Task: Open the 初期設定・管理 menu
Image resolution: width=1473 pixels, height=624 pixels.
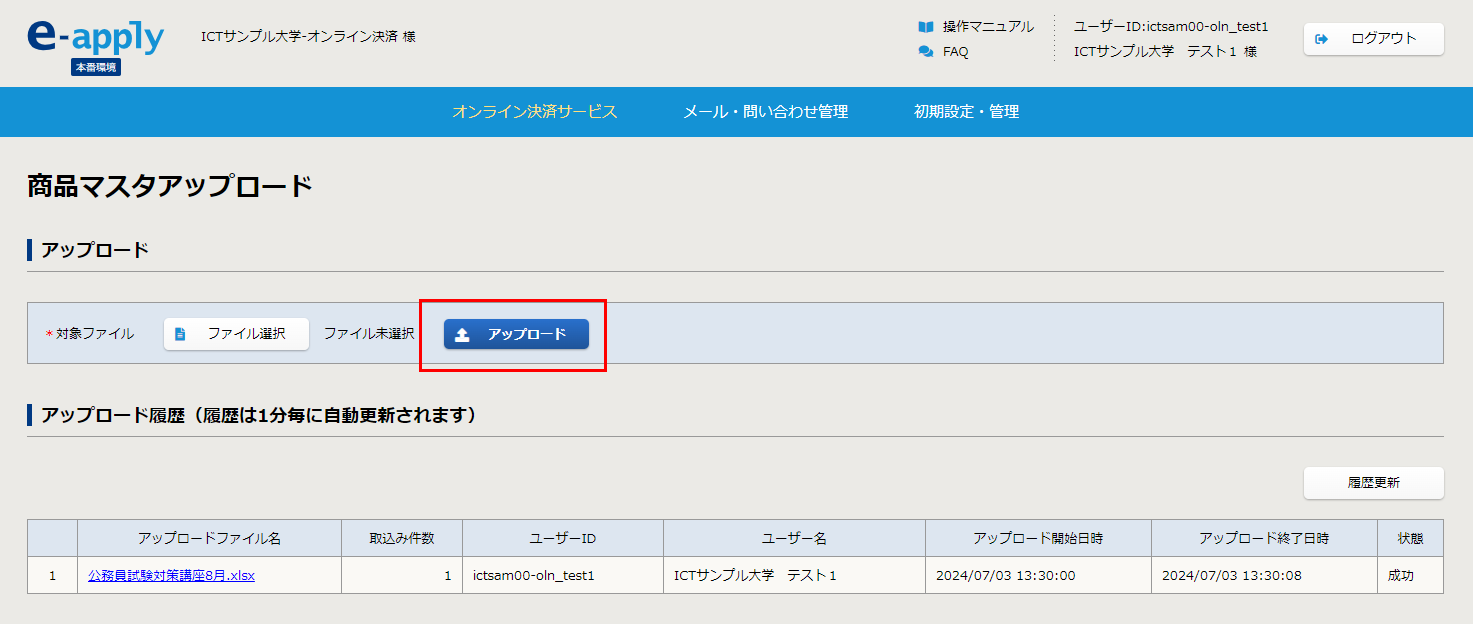Action: click(x=966, y=112)
